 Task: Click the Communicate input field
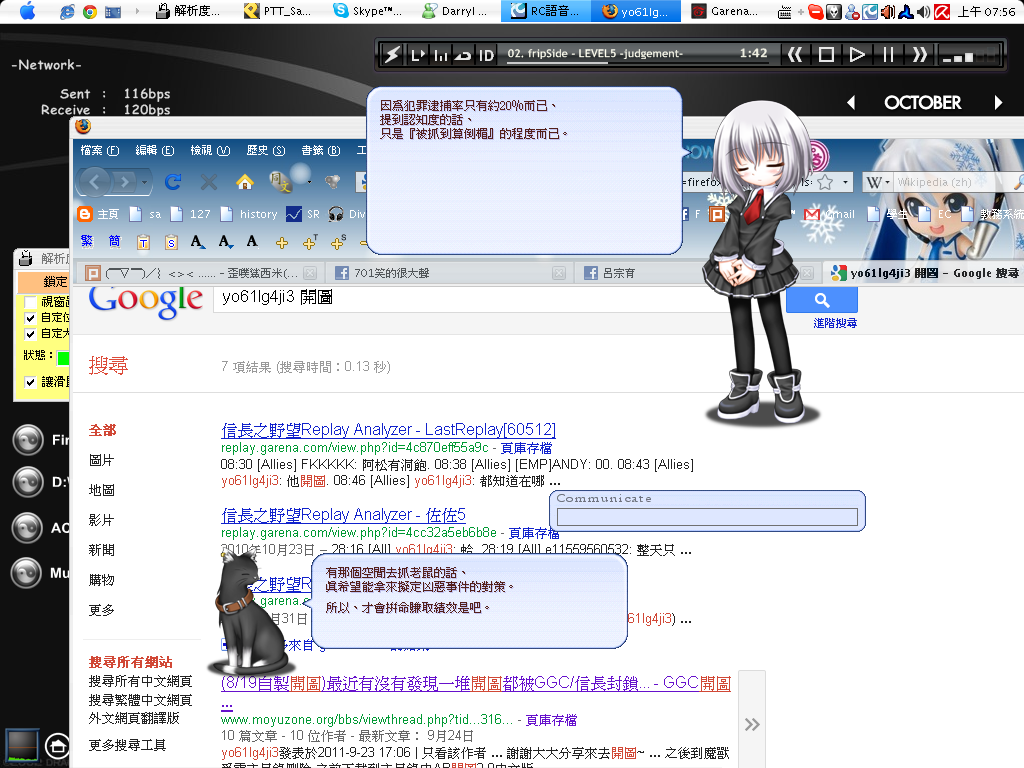click(707, 517)
